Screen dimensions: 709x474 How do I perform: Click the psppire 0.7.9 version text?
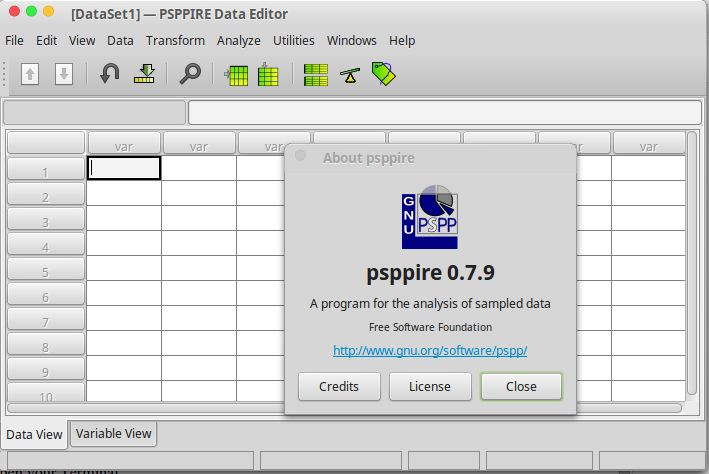pyautogui.click(x=430, y=273)
